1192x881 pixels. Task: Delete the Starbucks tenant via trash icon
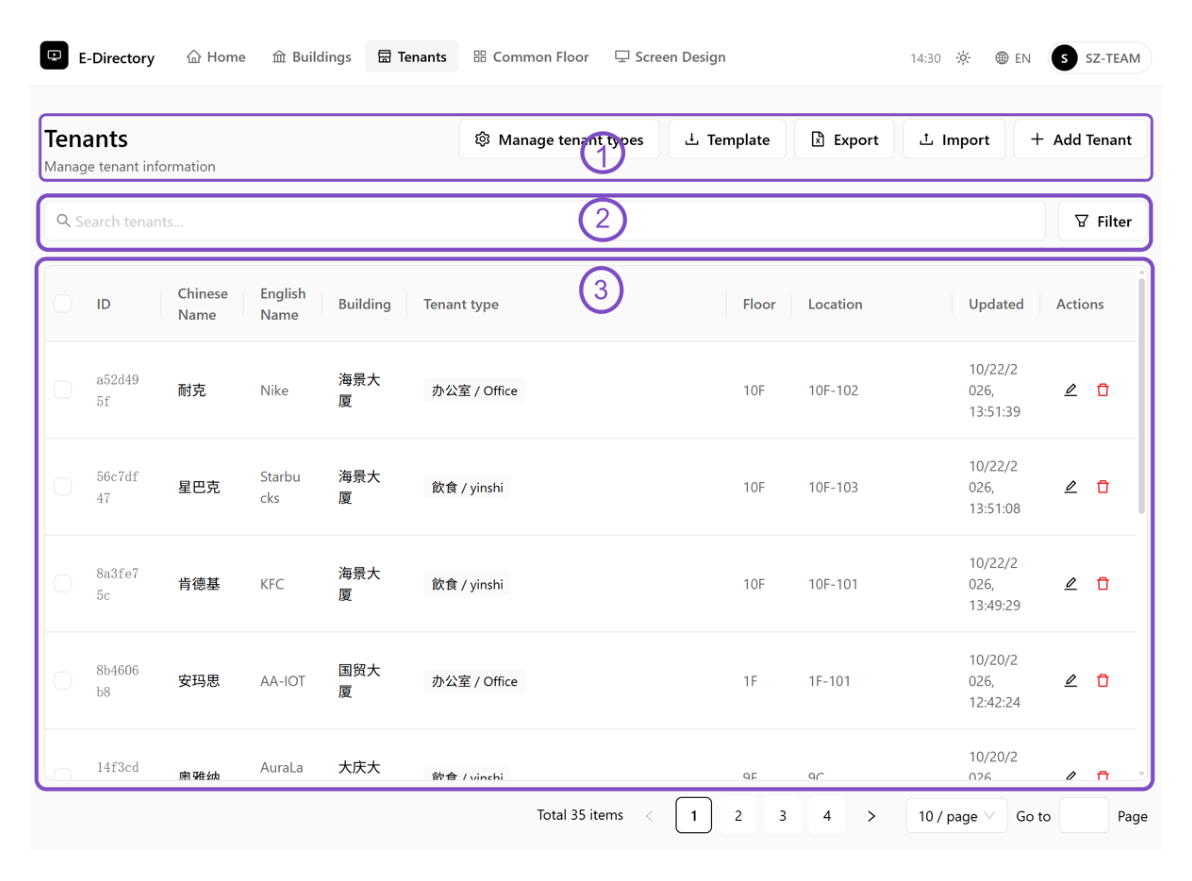(x=1102, y=486)
